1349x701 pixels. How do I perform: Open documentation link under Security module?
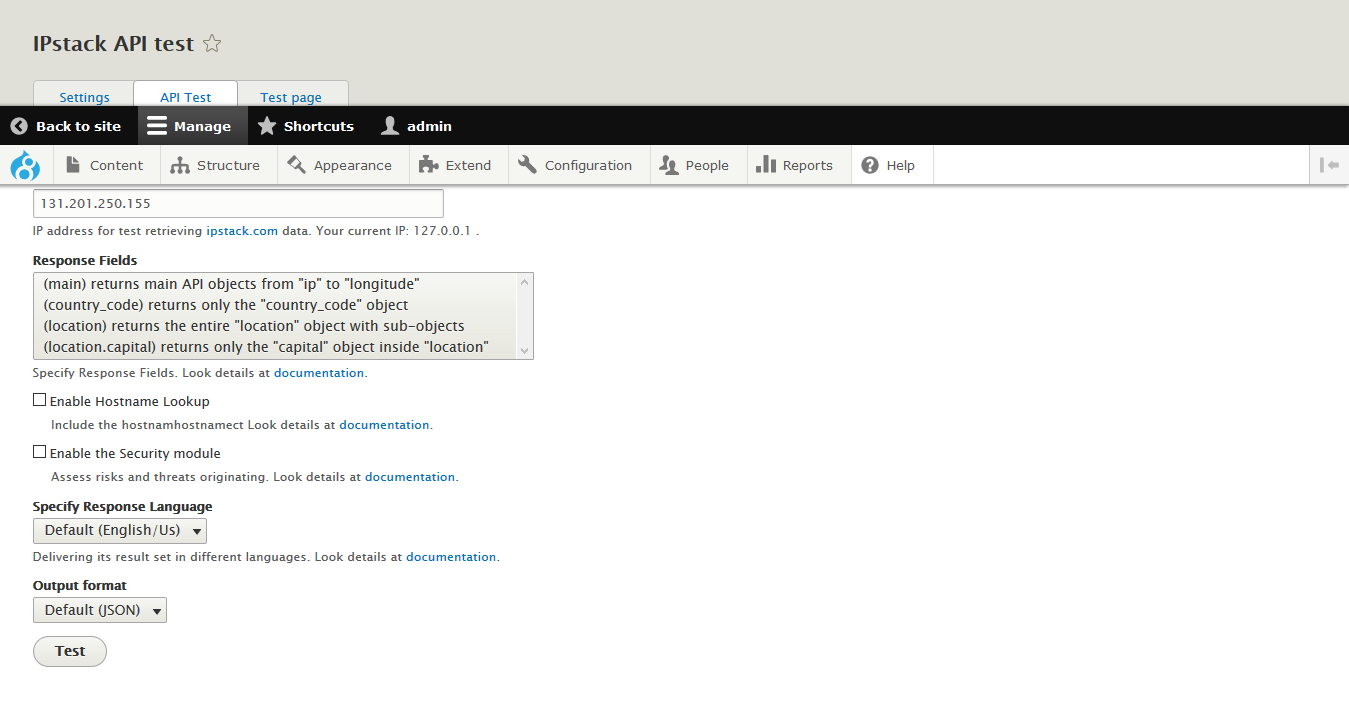coord(410,477)
